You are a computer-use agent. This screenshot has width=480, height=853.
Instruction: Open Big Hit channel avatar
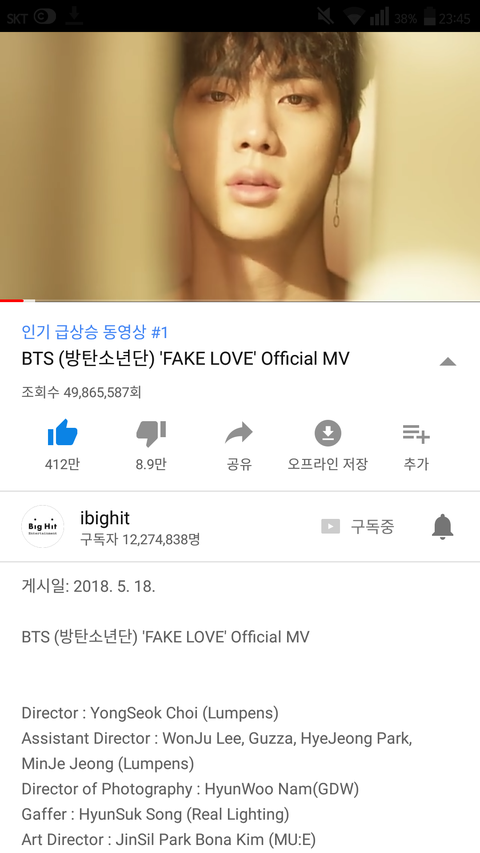(42, 526)
